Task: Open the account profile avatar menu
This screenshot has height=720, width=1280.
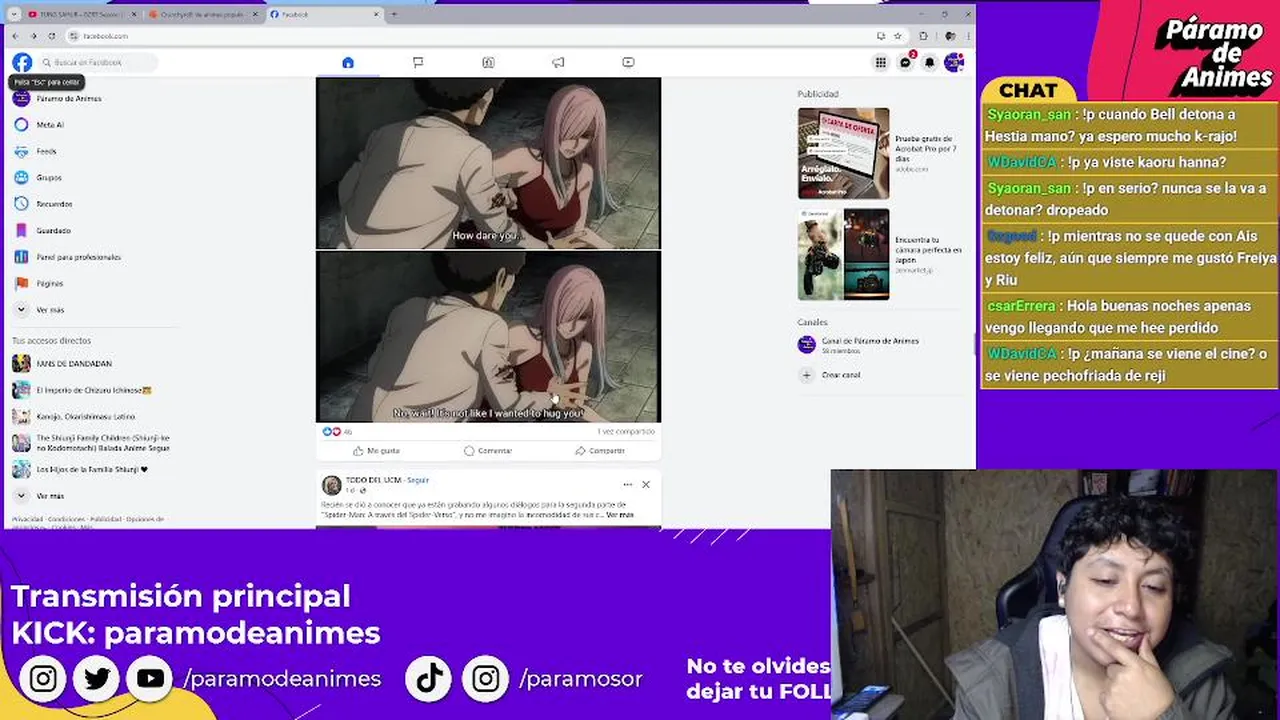Action: [953, 62]
